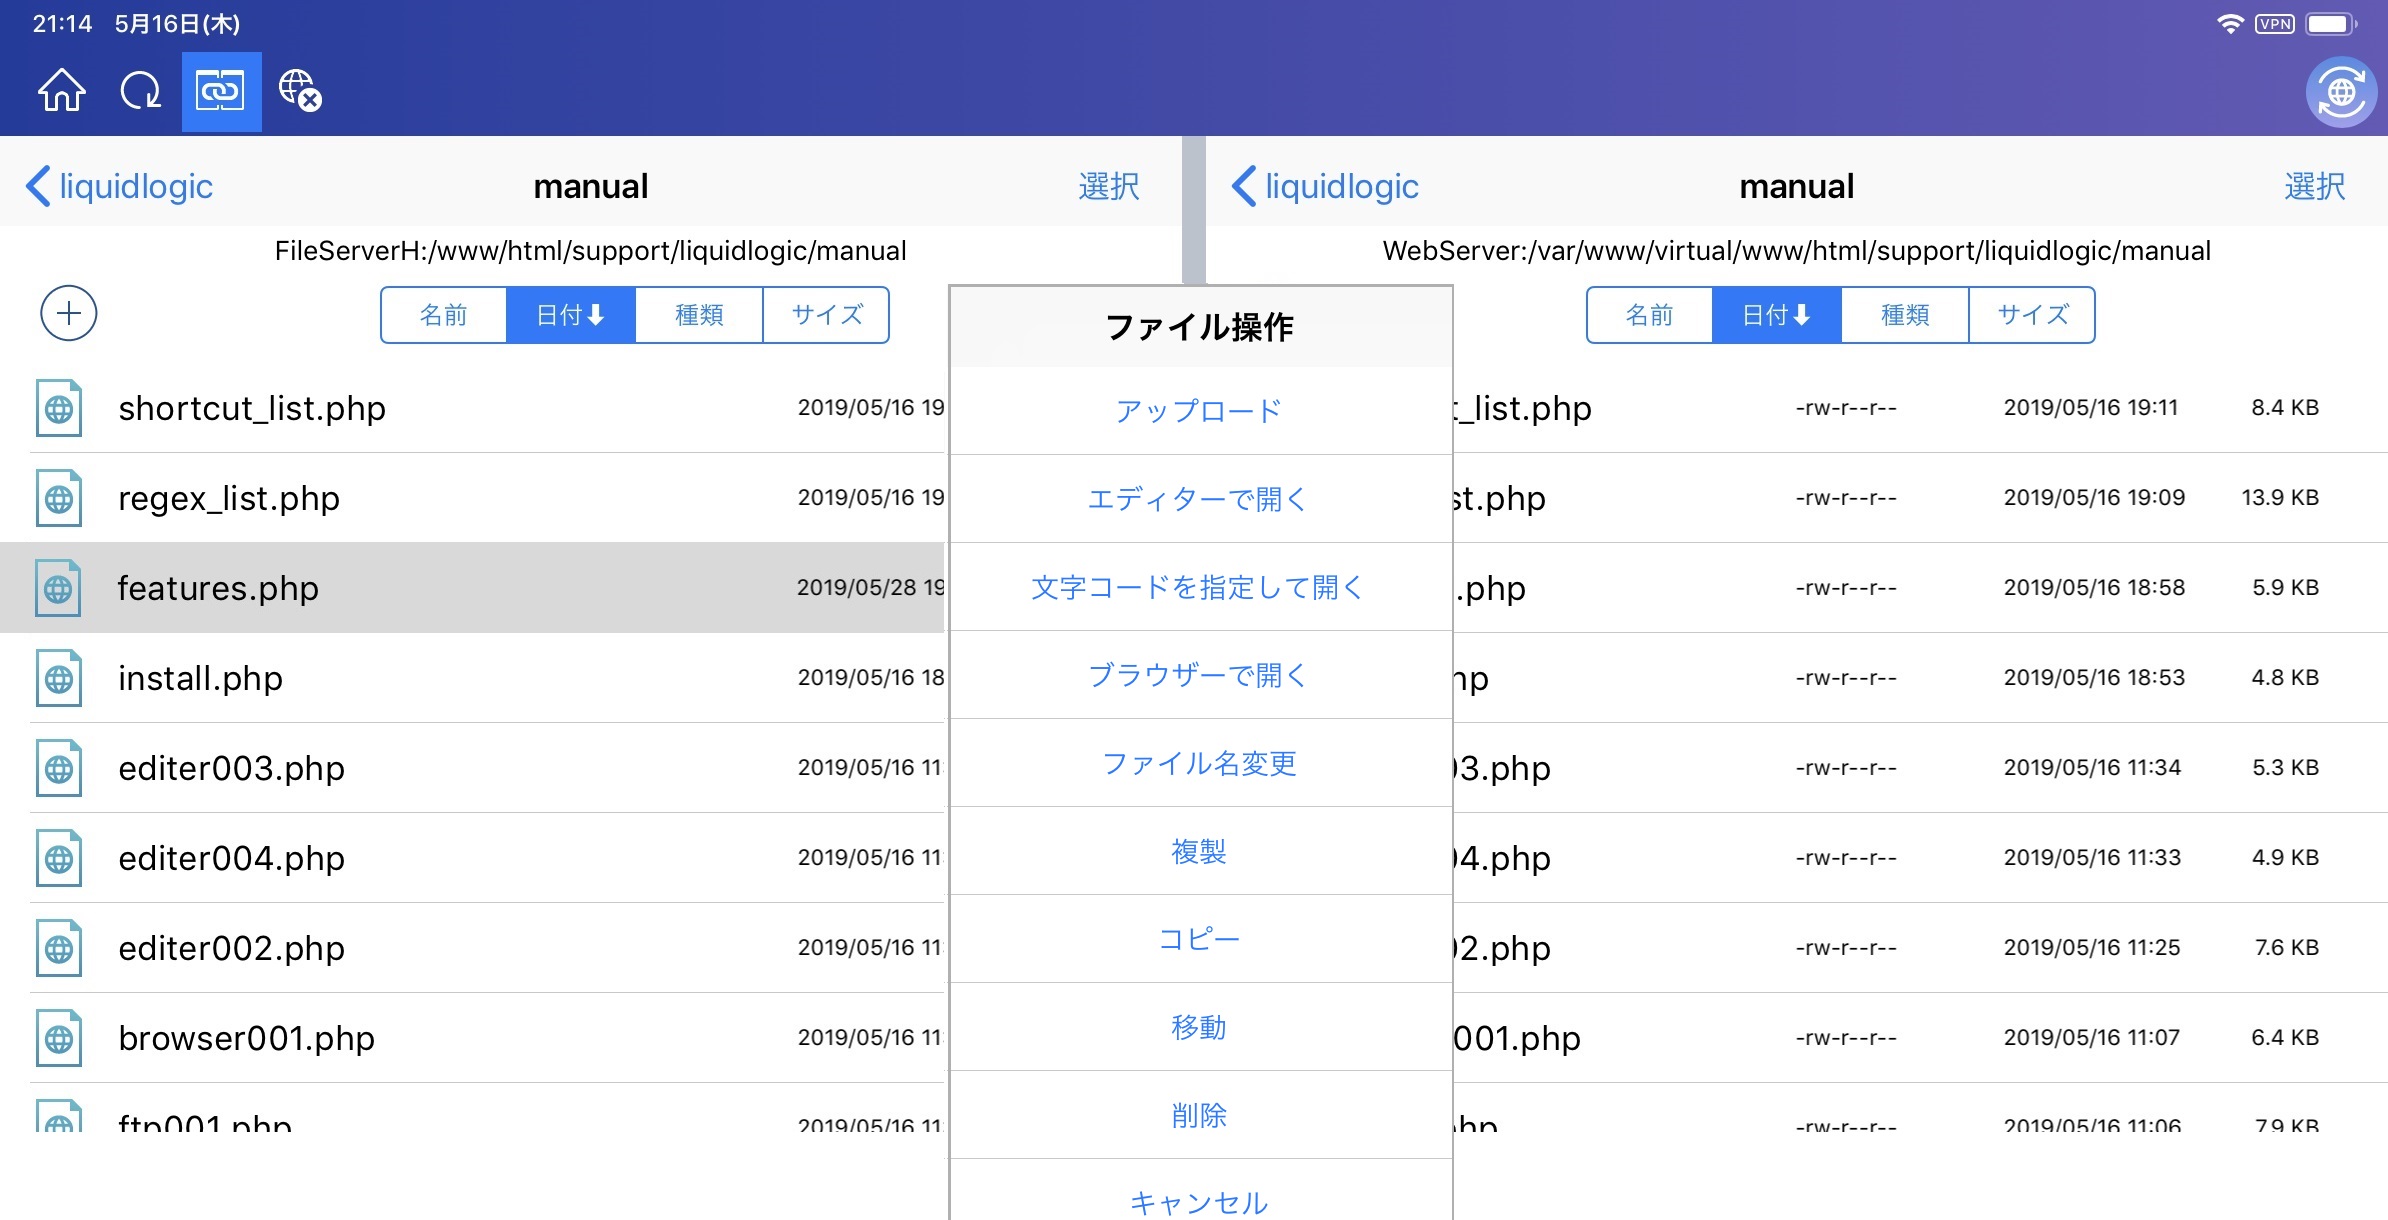
Task: Click the Home icon in the toolbar
Action: [60, 91]
